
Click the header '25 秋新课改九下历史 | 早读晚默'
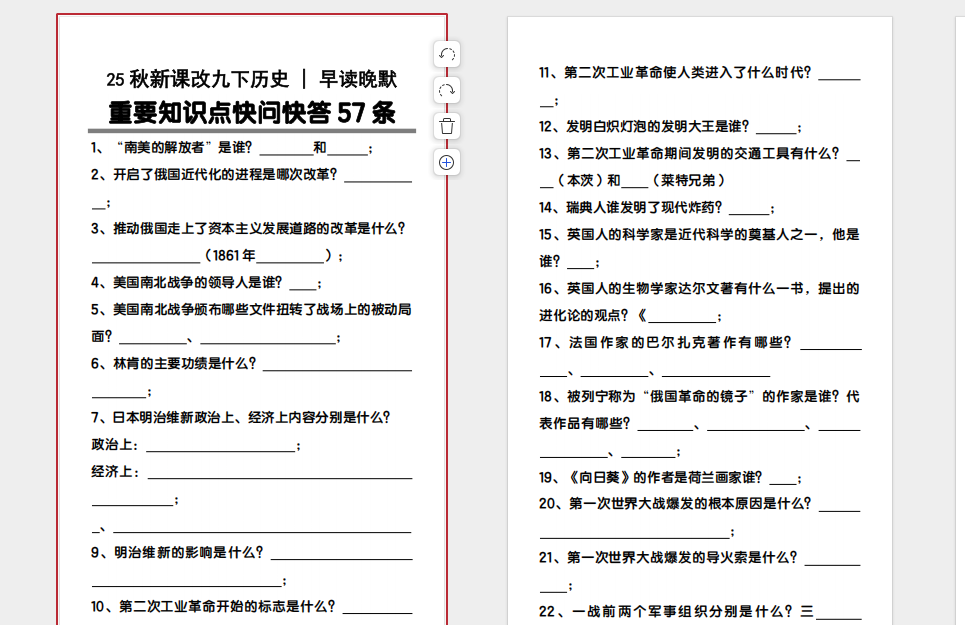tap(252, 79)
